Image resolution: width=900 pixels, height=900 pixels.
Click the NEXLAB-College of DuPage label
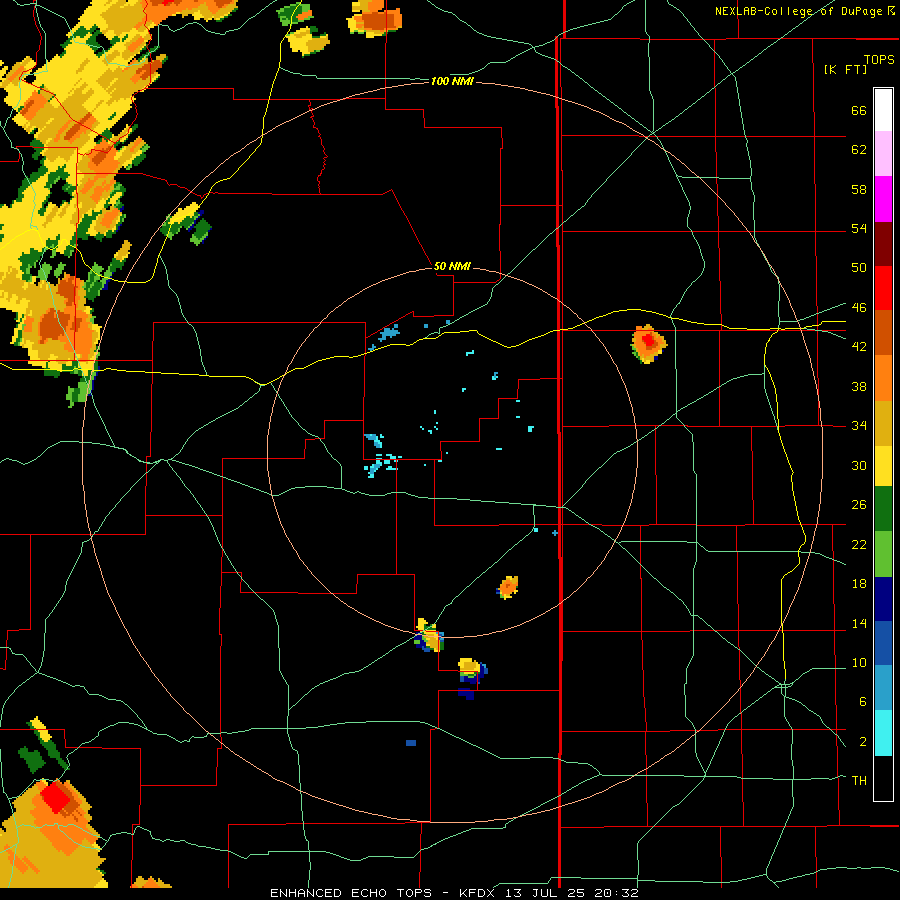798,11
